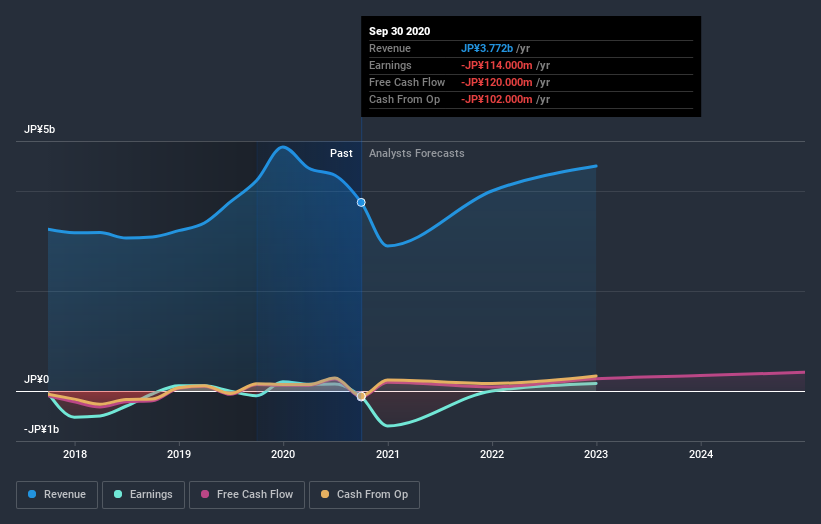Viewport: 821px width, 524px height.
Task: Click the JP¥3.772b revenue value
Action: coord(487,48)
